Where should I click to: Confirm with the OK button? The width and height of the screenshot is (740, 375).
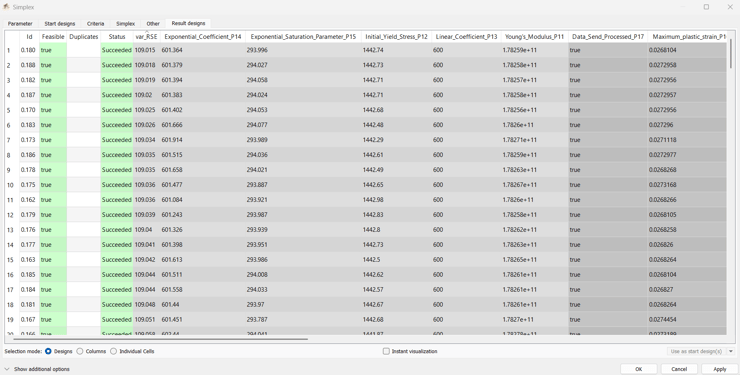coord(639,369)
